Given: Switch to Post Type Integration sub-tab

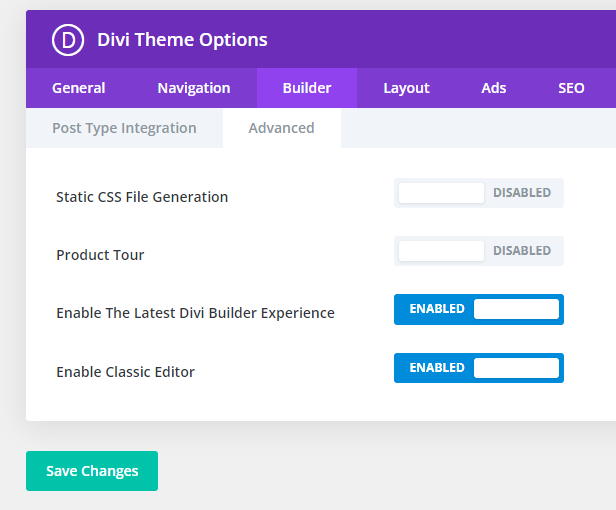Looking at the screenshot, I should point(124,128).
